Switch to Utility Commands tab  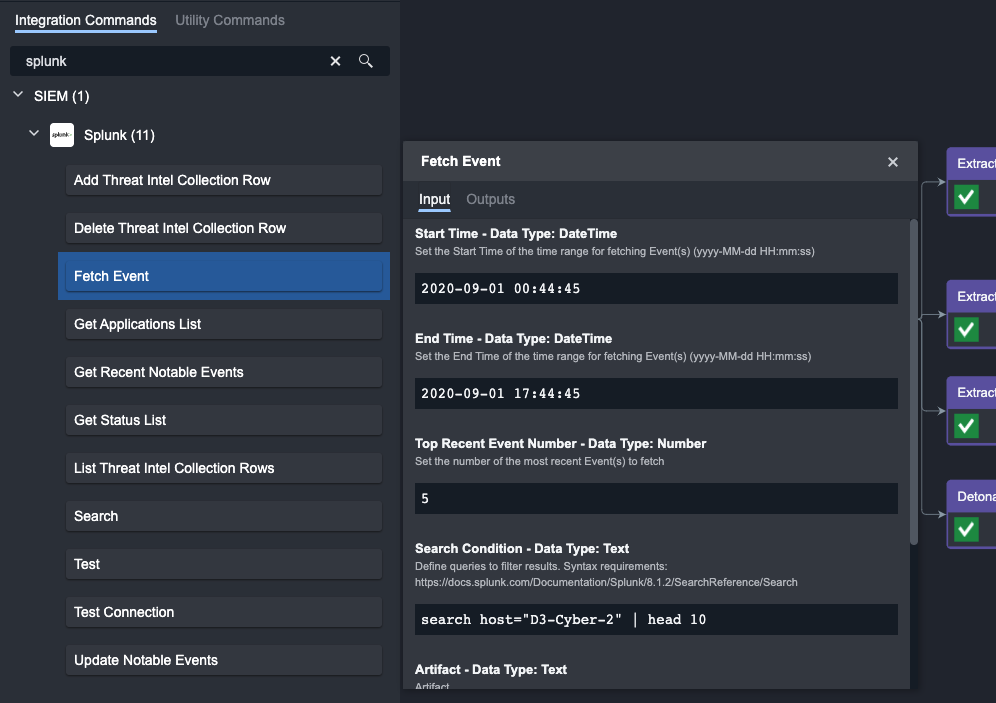(229, 20)
